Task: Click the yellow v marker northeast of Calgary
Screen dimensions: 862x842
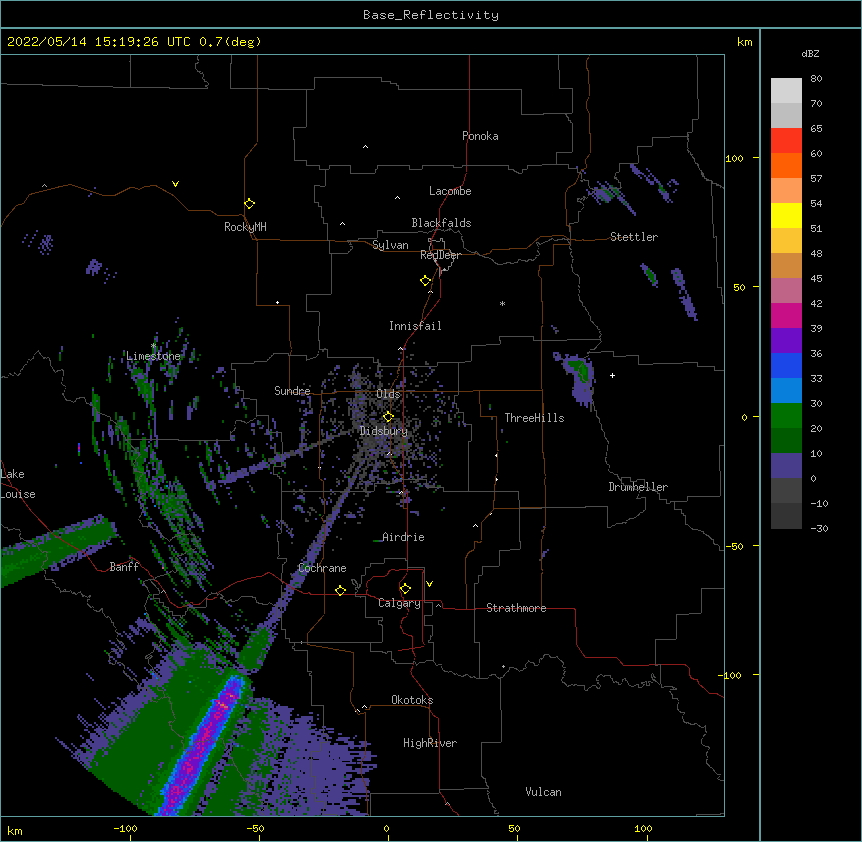Action: pyautogui.click(x=429, y=584)
